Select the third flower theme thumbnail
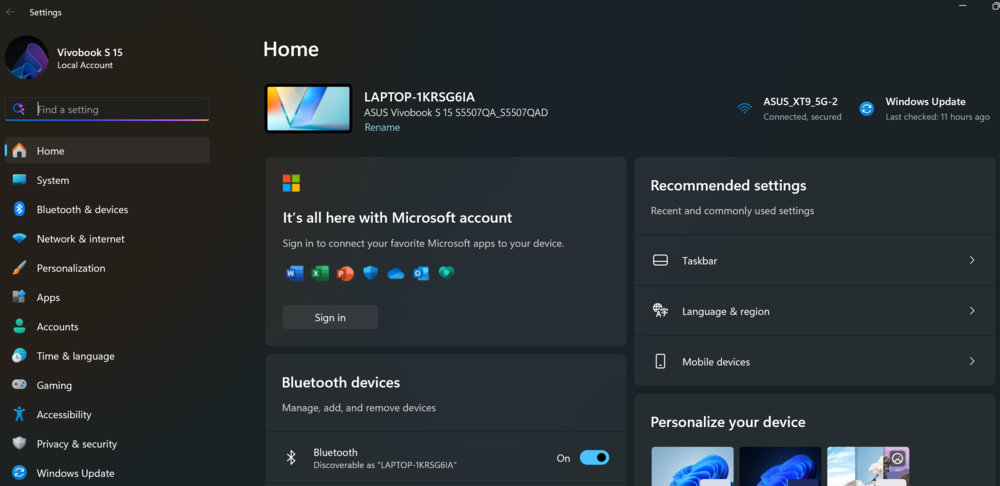Screen dimensions: 1000x486 868,466
